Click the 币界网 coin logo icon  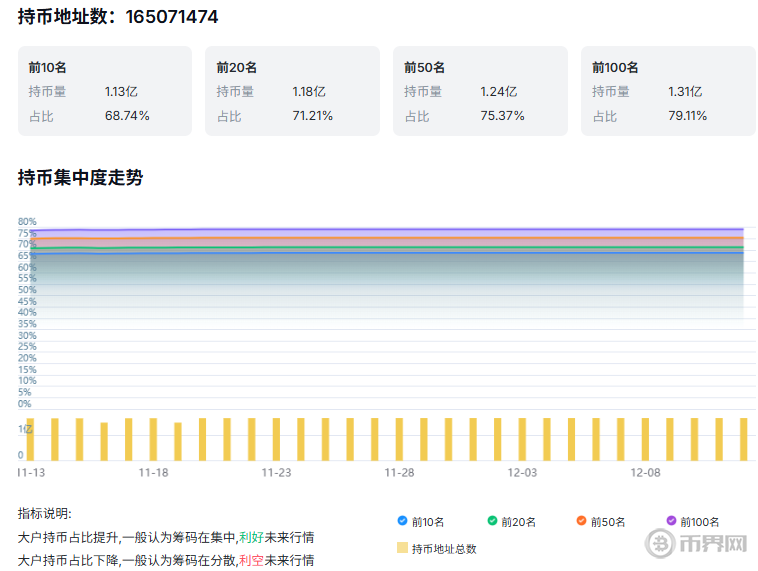click(660, 544)
